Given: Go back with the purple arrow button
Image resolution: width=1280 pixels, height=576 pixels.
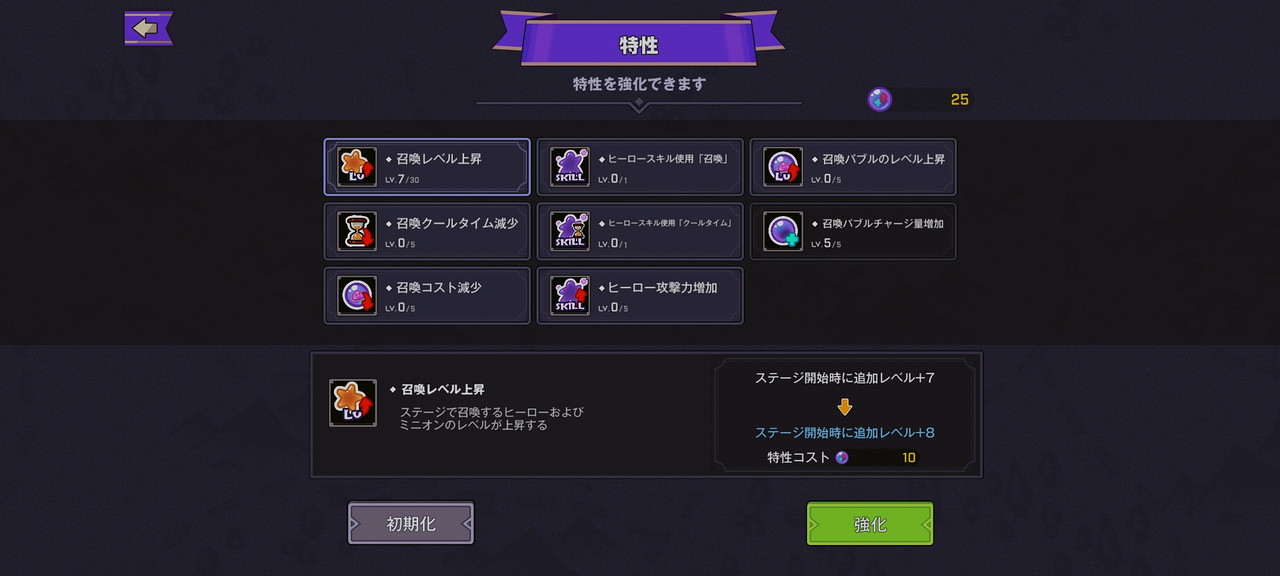Looking at the screenshot, I should coord(148,28).
